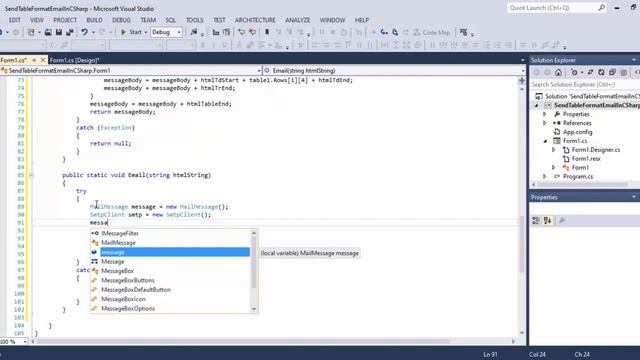Select the Solution root node in Solution Explorer

tap(587, 96)
